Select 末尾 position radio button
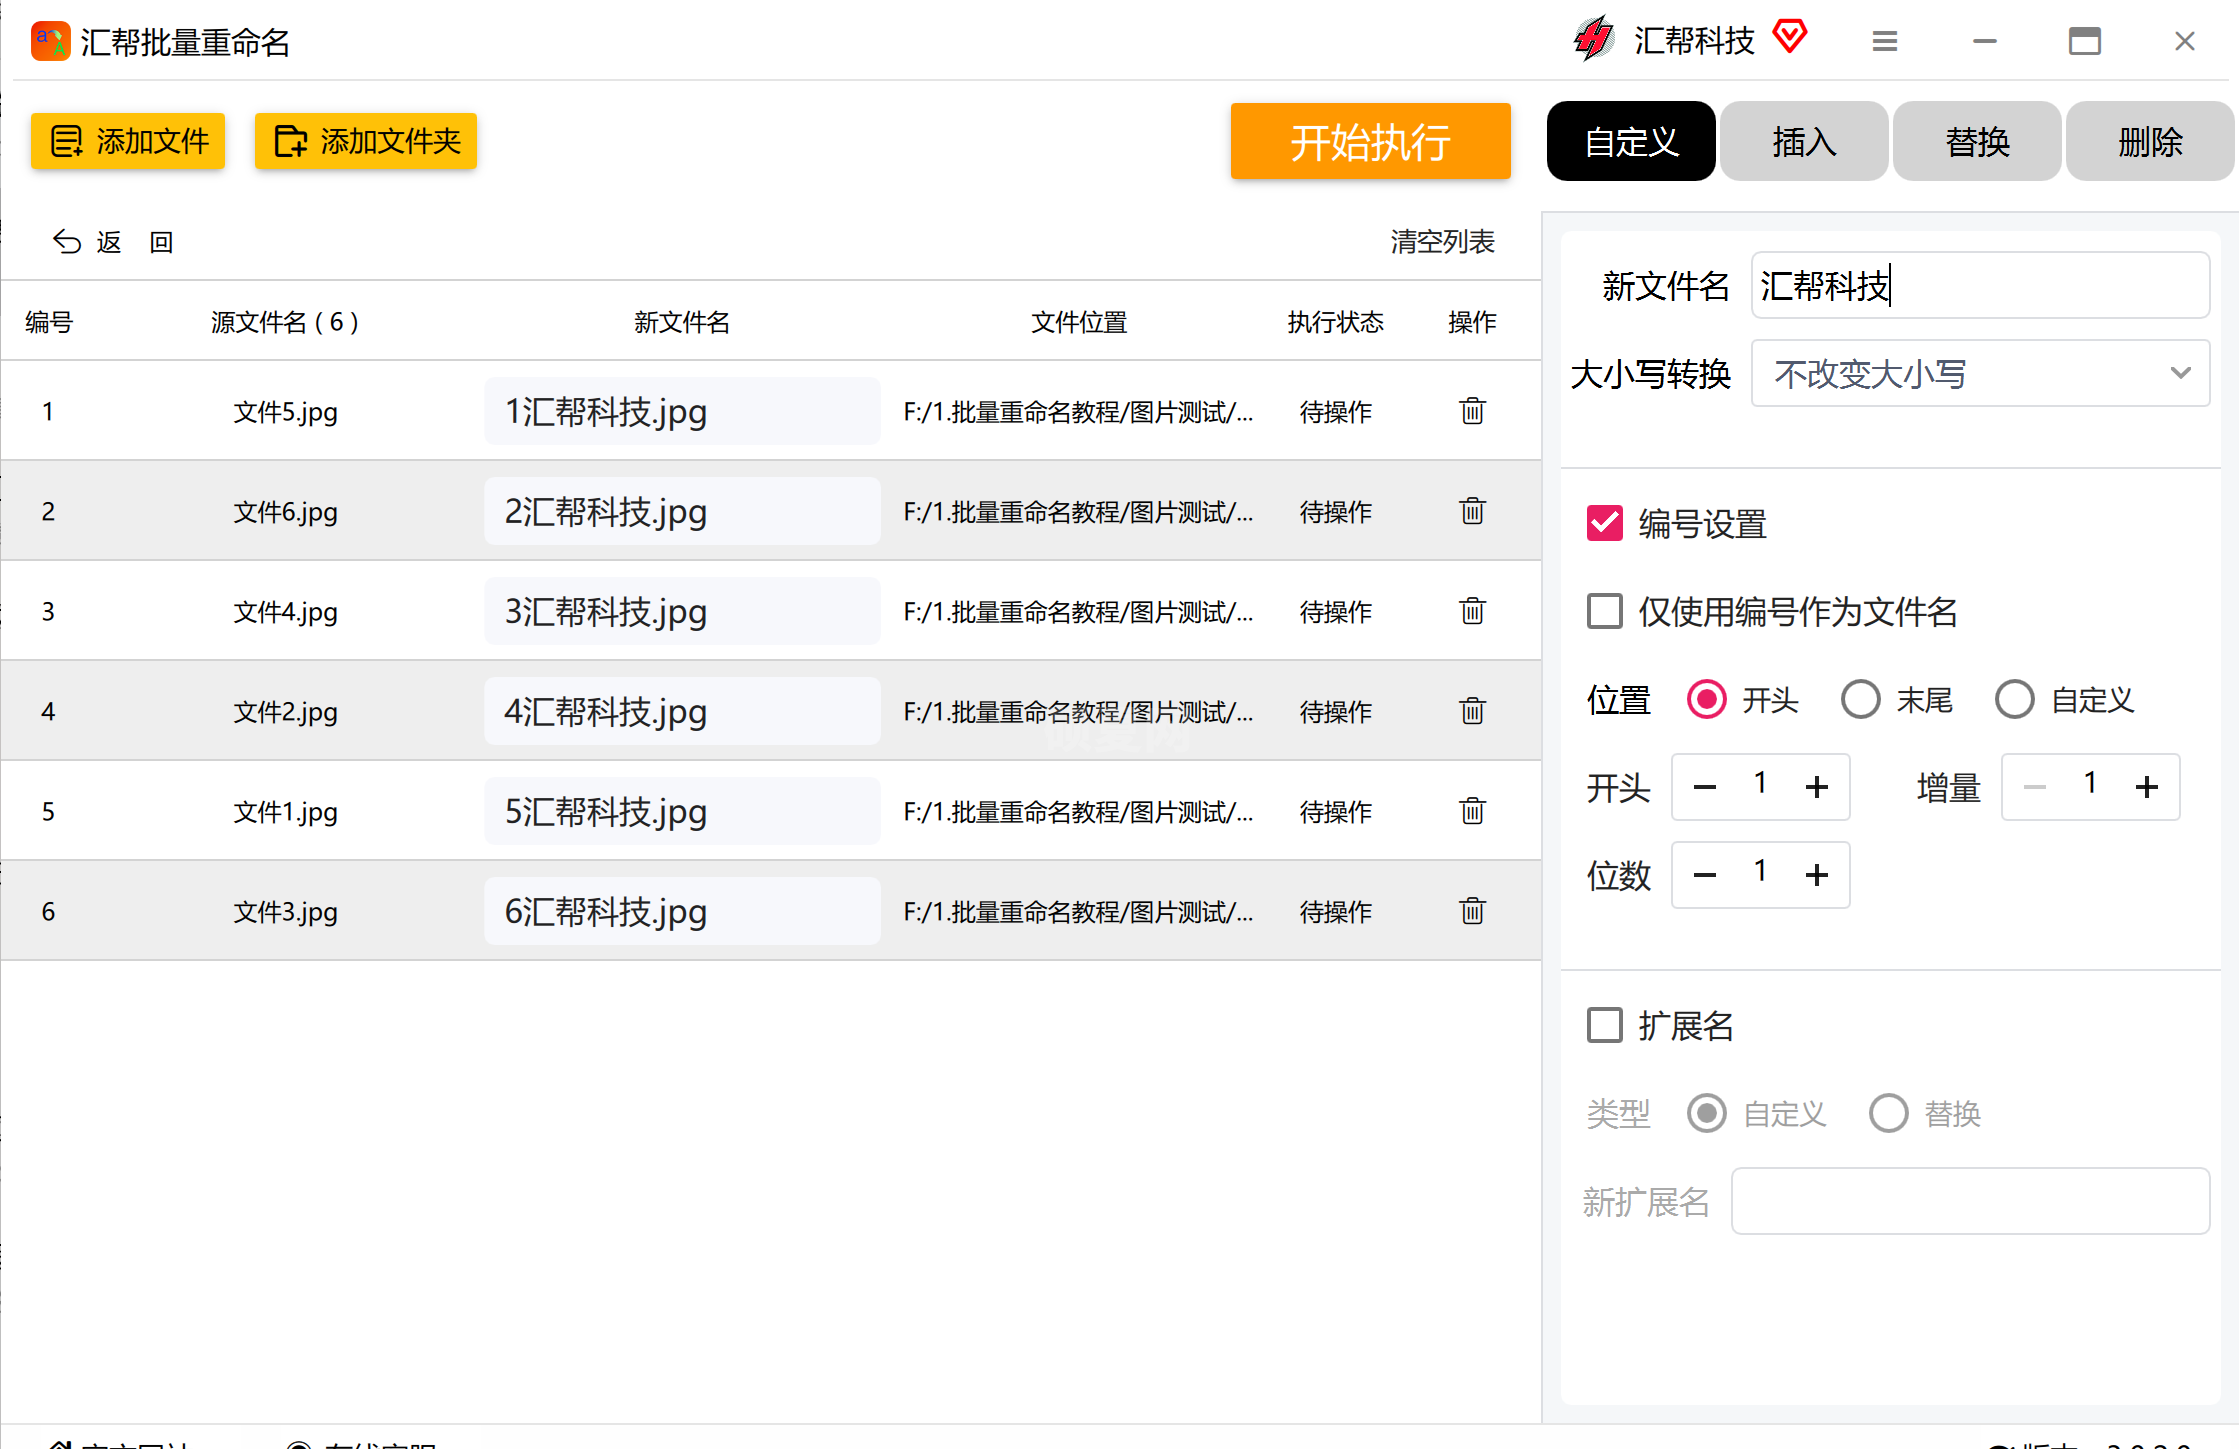The width and height of the screenshot is (2239, 1449). pyautogui.click(x=1861, y=699)
